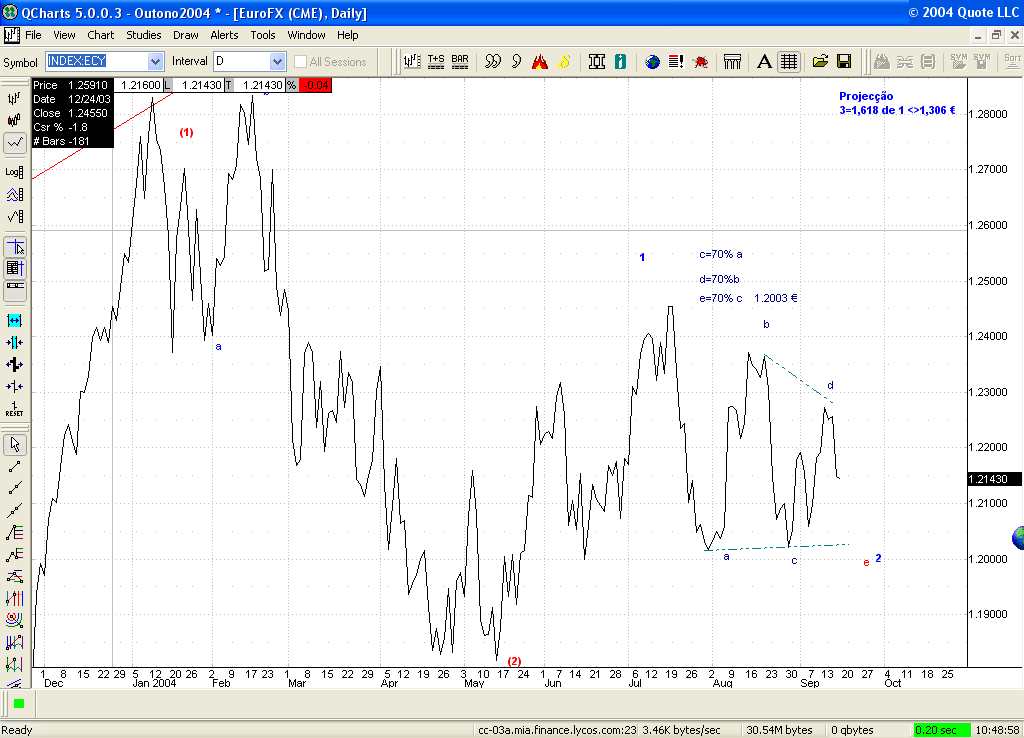Switch the chart to Logarithmic scale
Screen dimensions: 1024x738
coord(14,172)
